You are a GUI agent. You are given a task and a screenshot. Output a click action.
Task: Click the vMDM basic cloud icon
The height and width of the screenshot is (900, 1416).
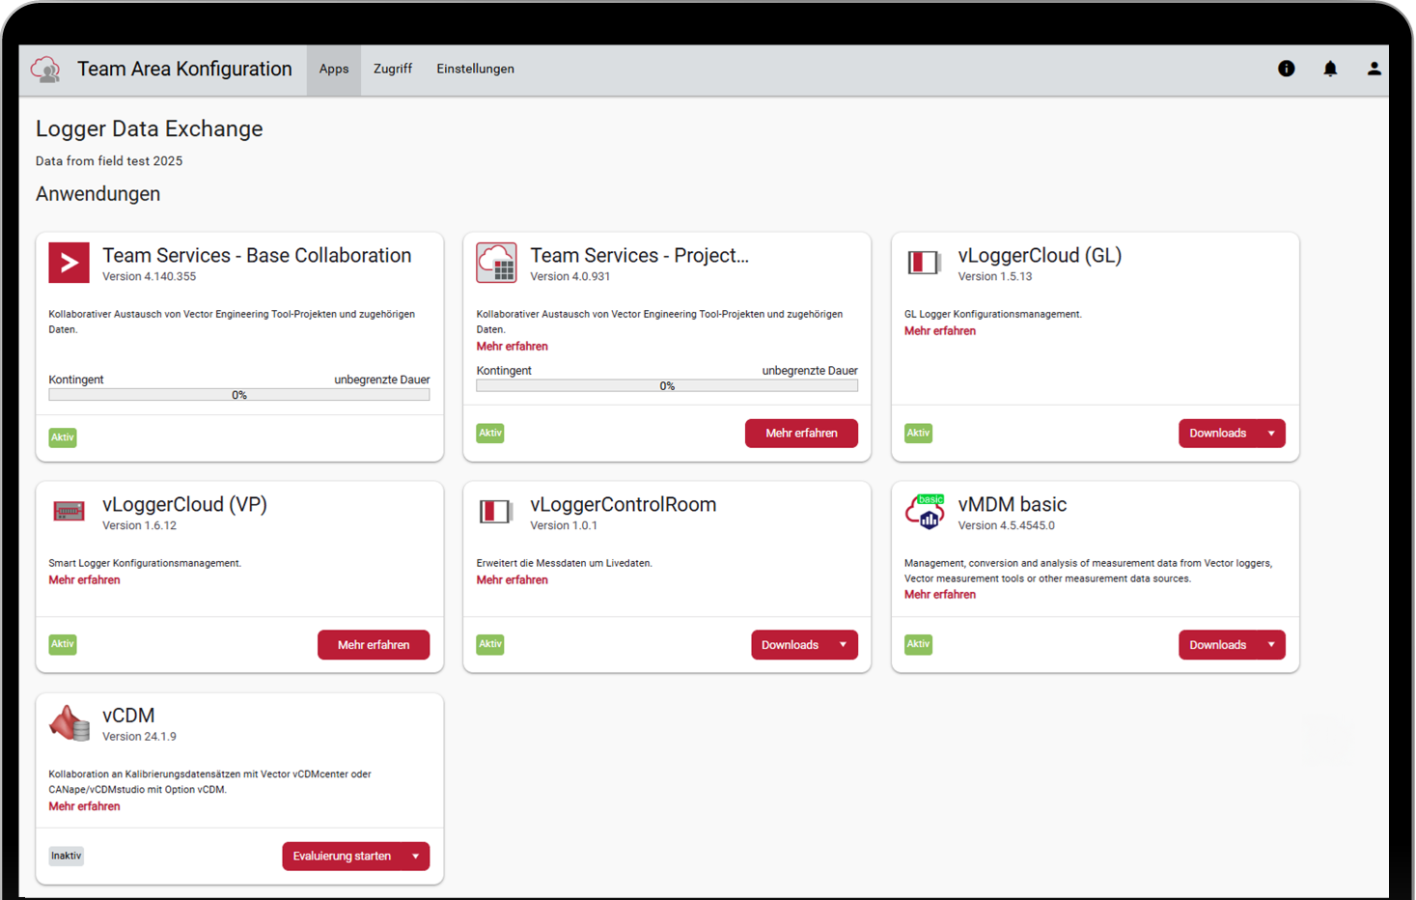[x=925, y=511]
